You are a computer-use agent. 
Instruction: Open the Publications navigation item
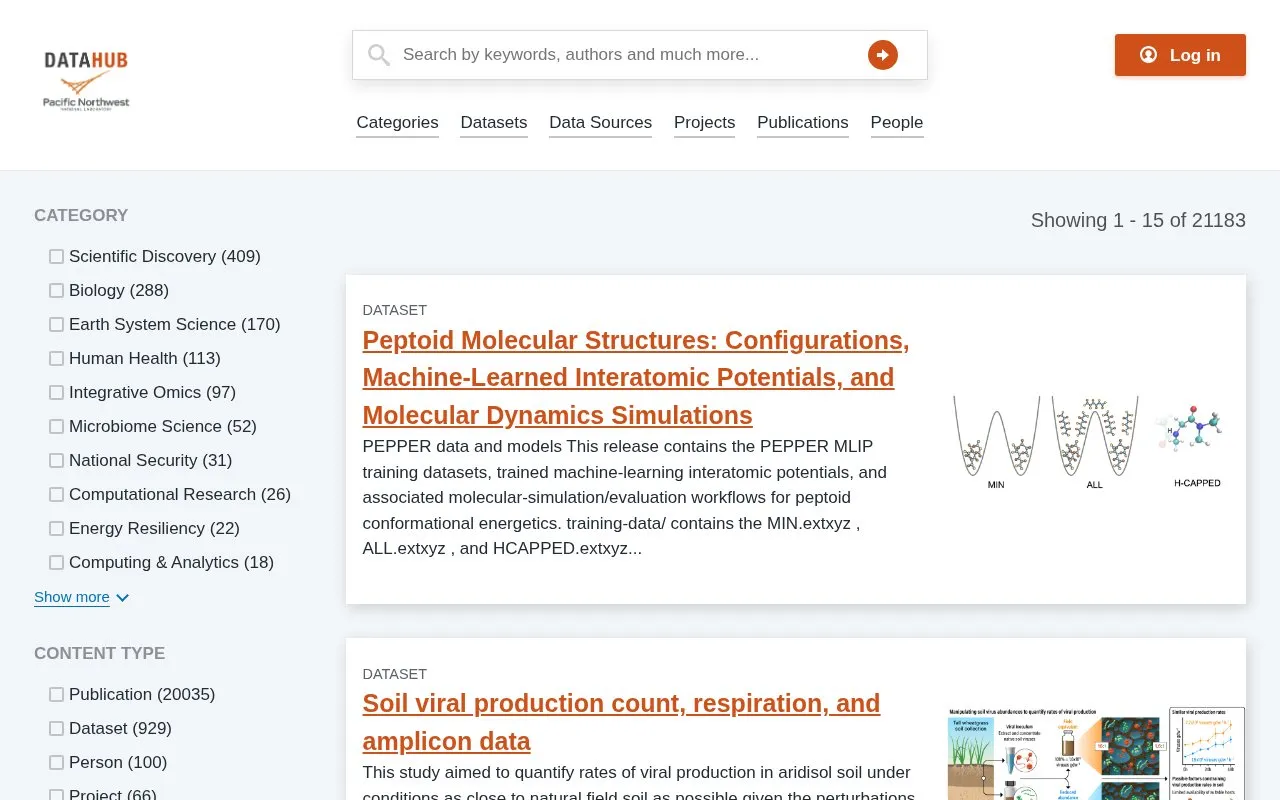point(803,122)
